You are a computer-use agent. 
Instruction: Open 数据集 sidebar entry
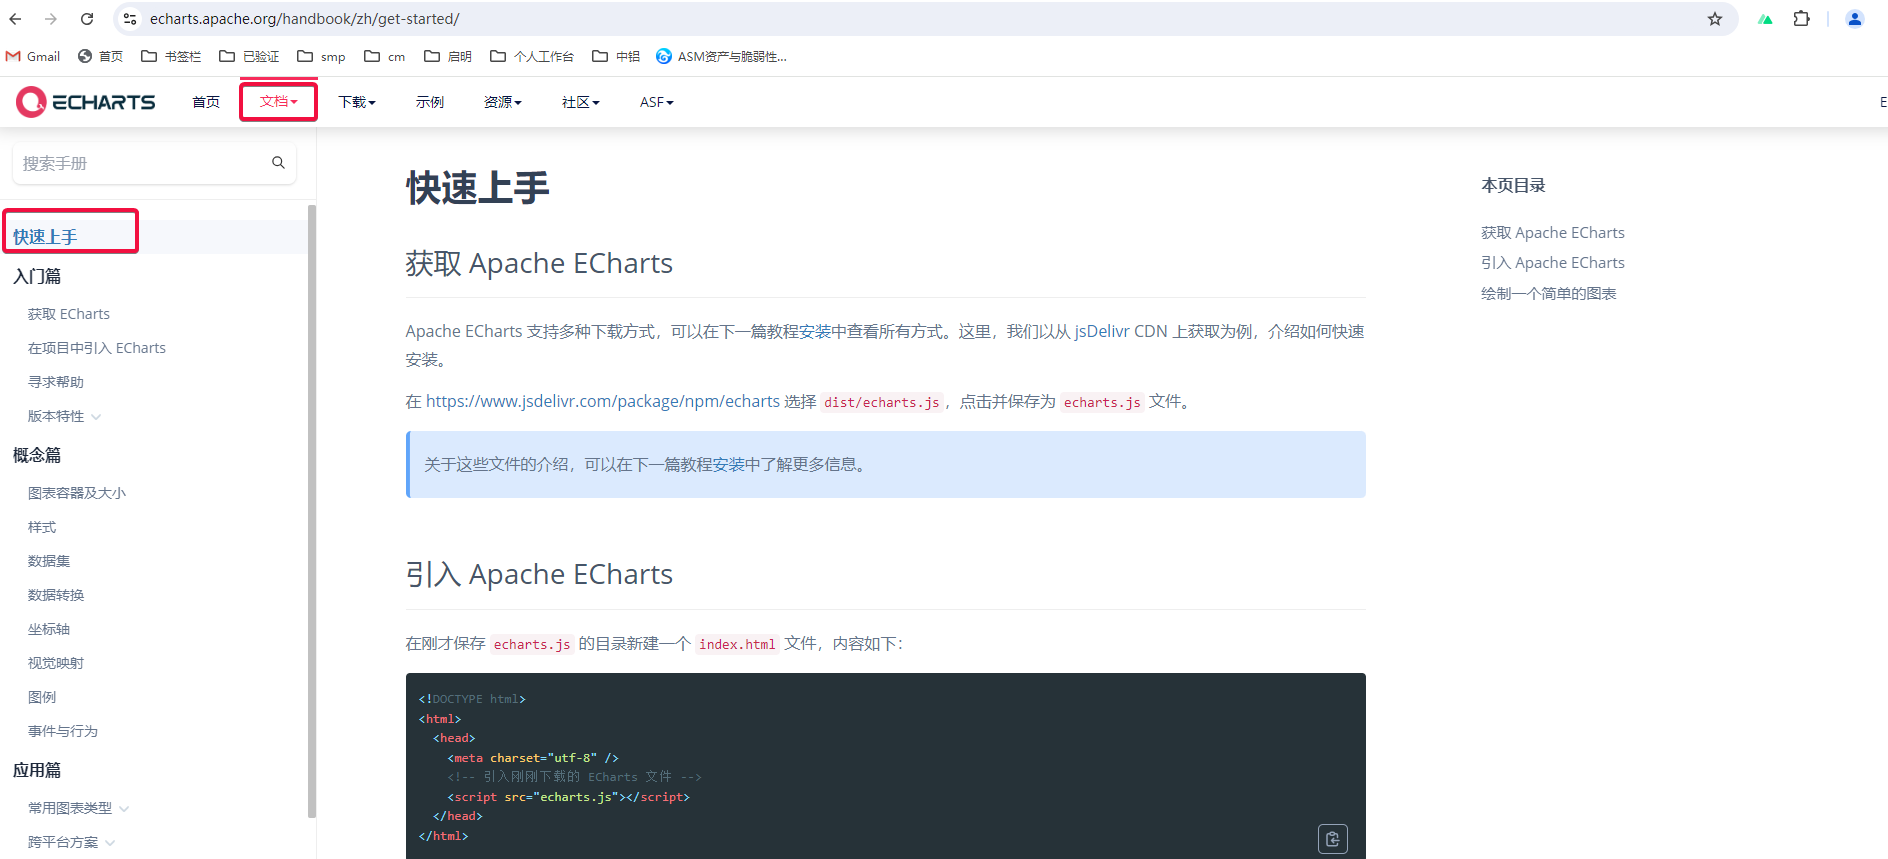[49, 561]
